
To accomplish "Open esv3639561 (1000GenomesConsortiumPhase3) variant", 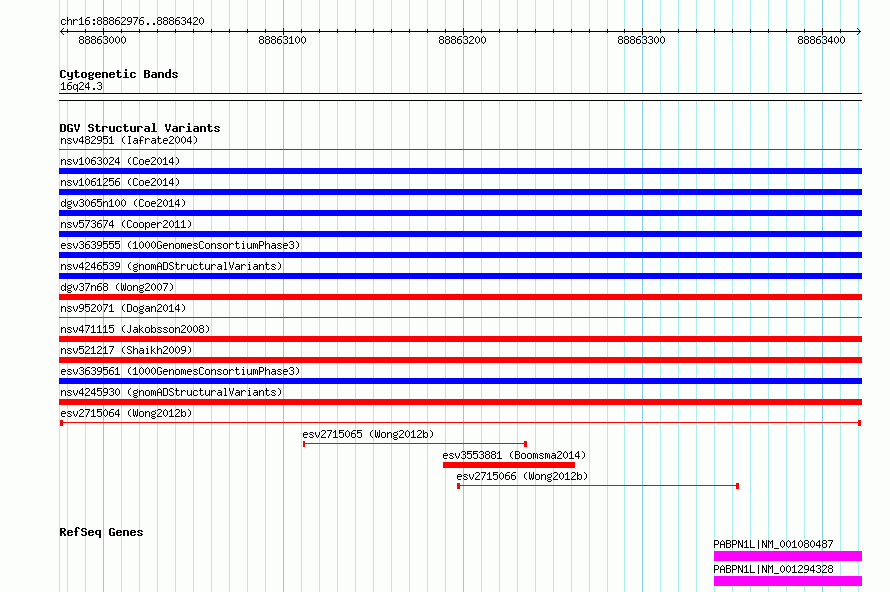I will click(180, 371).
